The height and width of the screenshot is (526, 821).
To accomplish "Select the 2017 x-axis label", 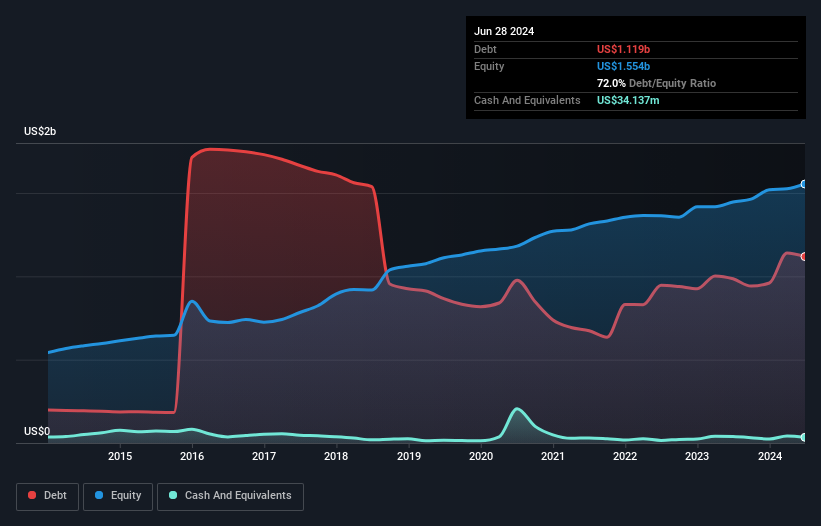I will [264, 456].
